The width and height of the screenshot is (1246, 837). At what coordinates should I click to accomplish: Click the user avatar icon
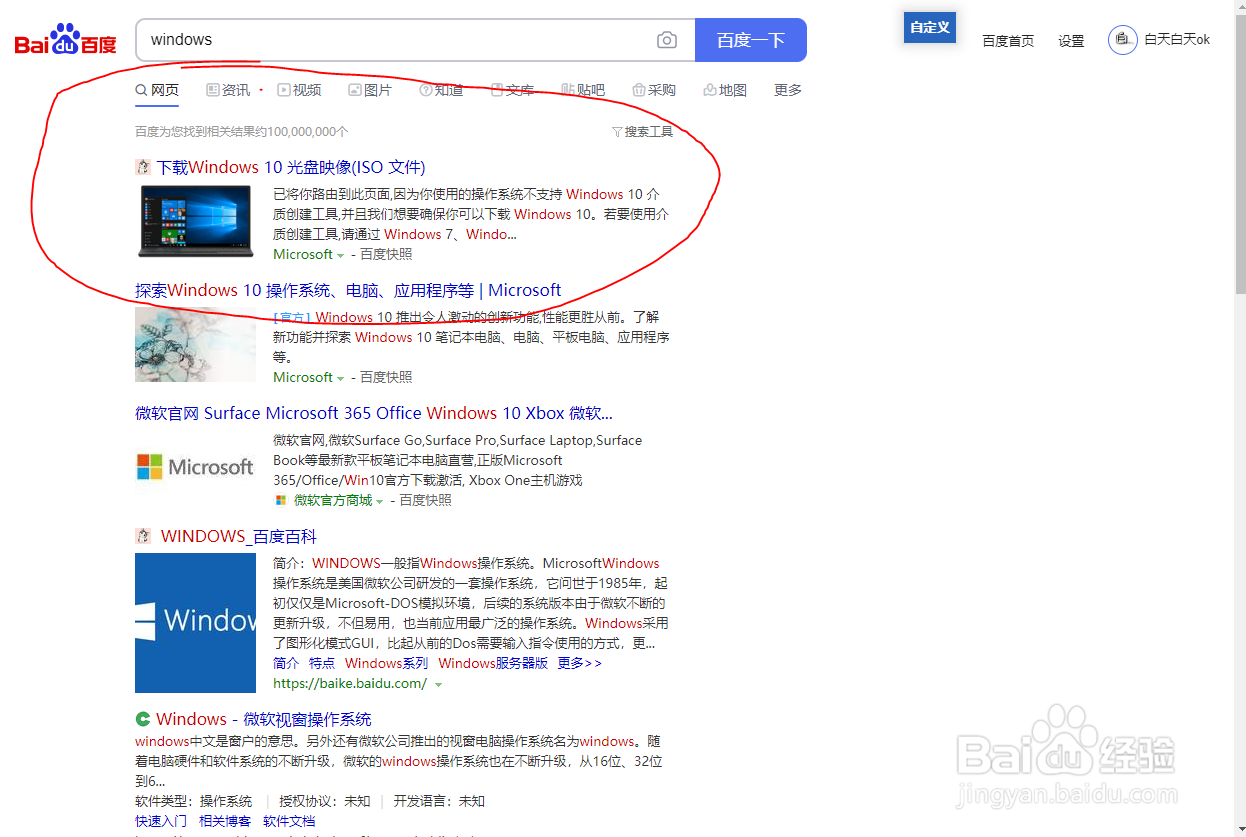pyautogui.click(x=1122, y=40)
